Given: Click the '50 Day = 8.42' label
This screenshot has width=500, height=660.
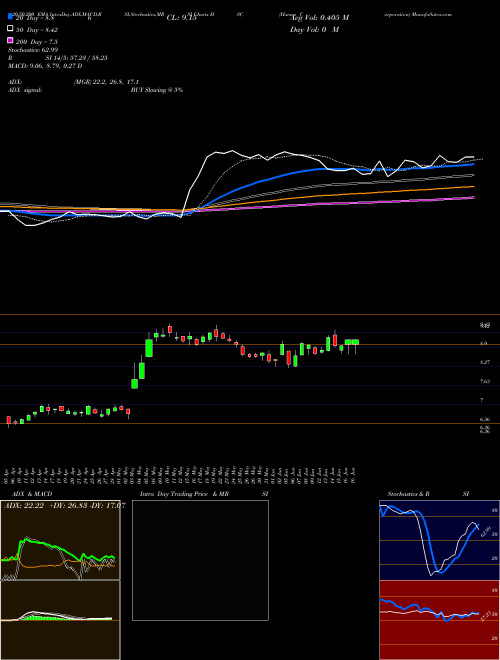Looking at the screenshot, I should [37, 30].
